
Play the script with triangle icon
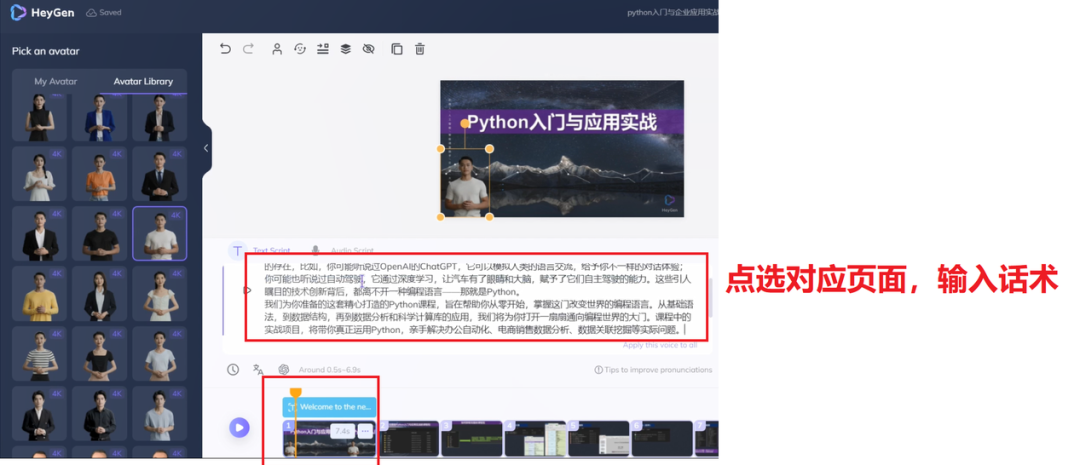(x=247, y=290)
